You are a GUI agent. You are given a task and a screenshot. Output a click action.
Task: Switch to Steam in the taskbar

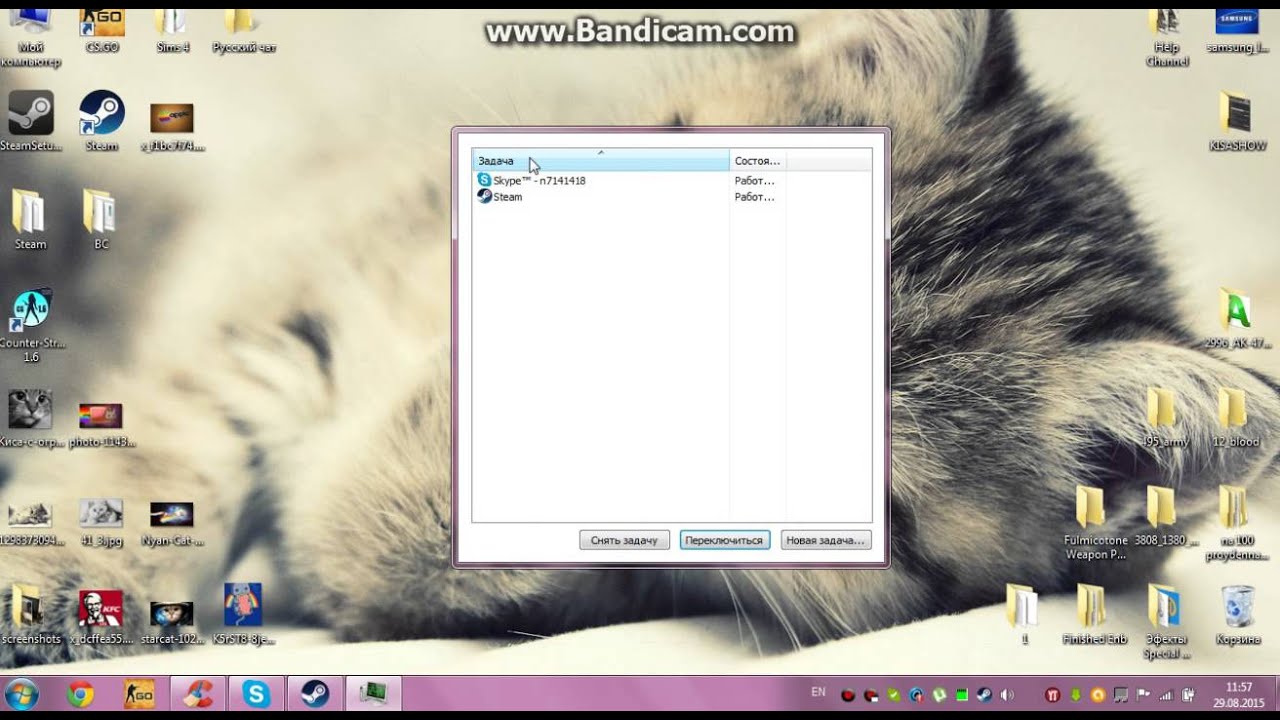click(315, 694)
